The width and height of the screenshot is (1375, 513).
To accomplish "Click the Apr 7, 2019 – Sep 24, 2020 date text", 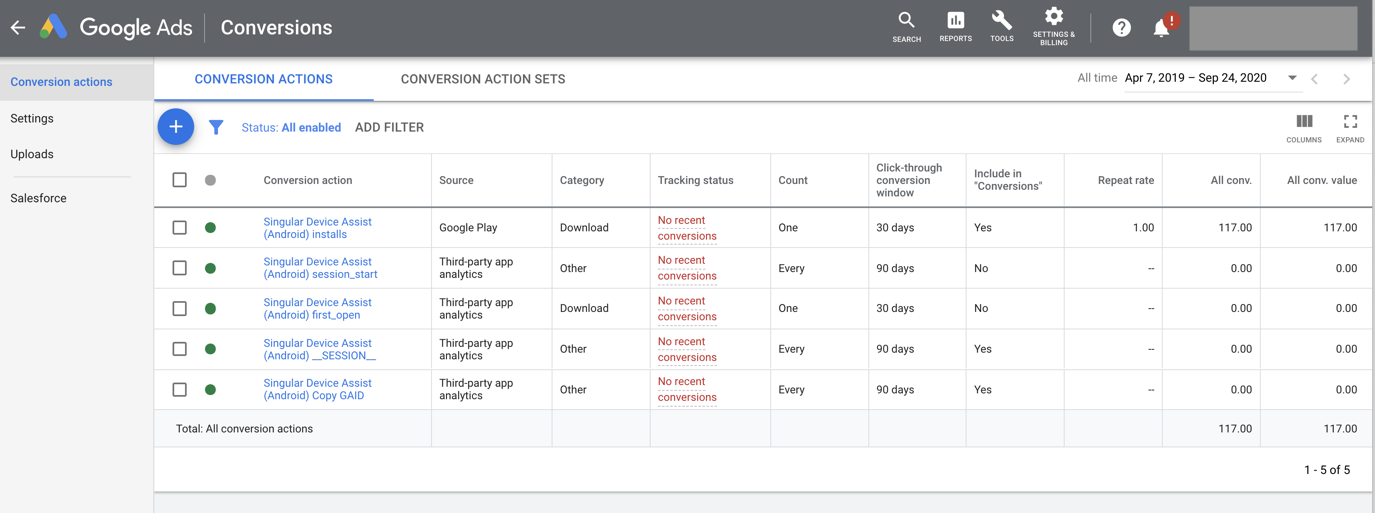I will pyautogui.click(x=1196, y=78).
